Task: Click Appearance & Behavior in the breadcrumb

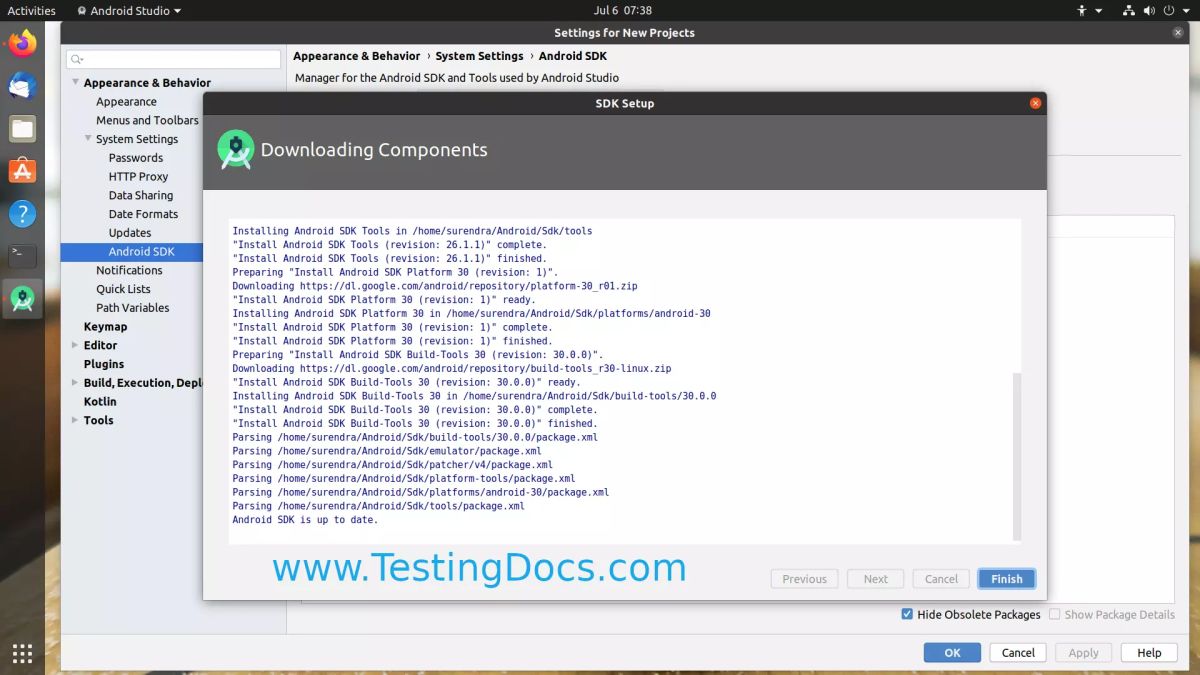Action: (x=357, y=56)
